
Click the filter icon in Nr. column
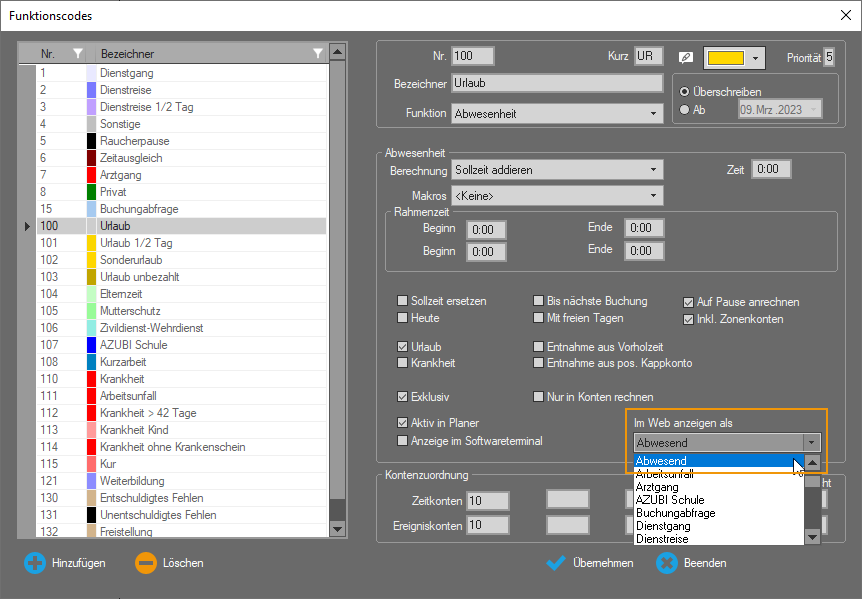pos(78,53)
